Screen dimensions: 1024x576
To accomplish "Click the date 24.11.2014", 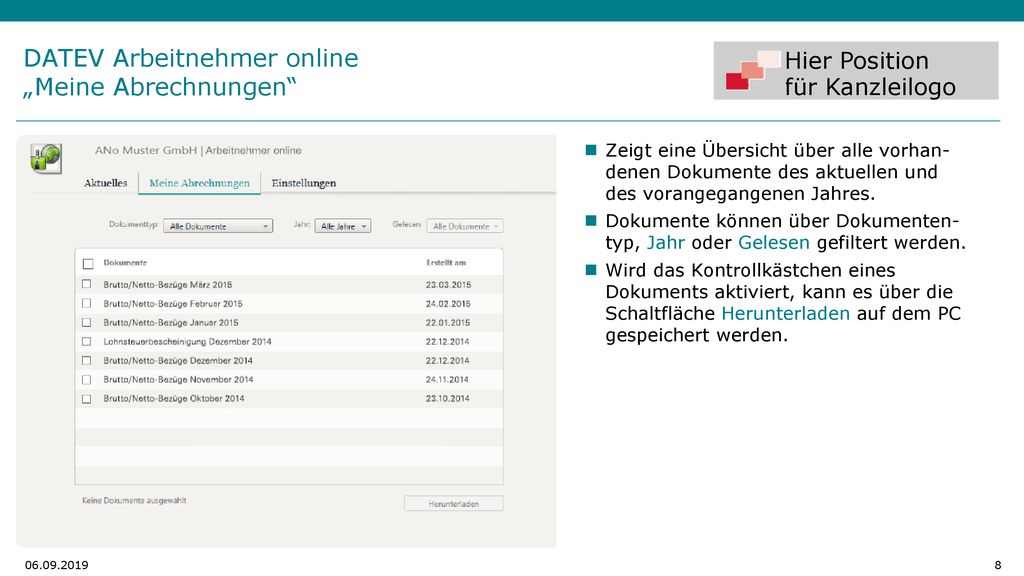I will pos(447,379).
